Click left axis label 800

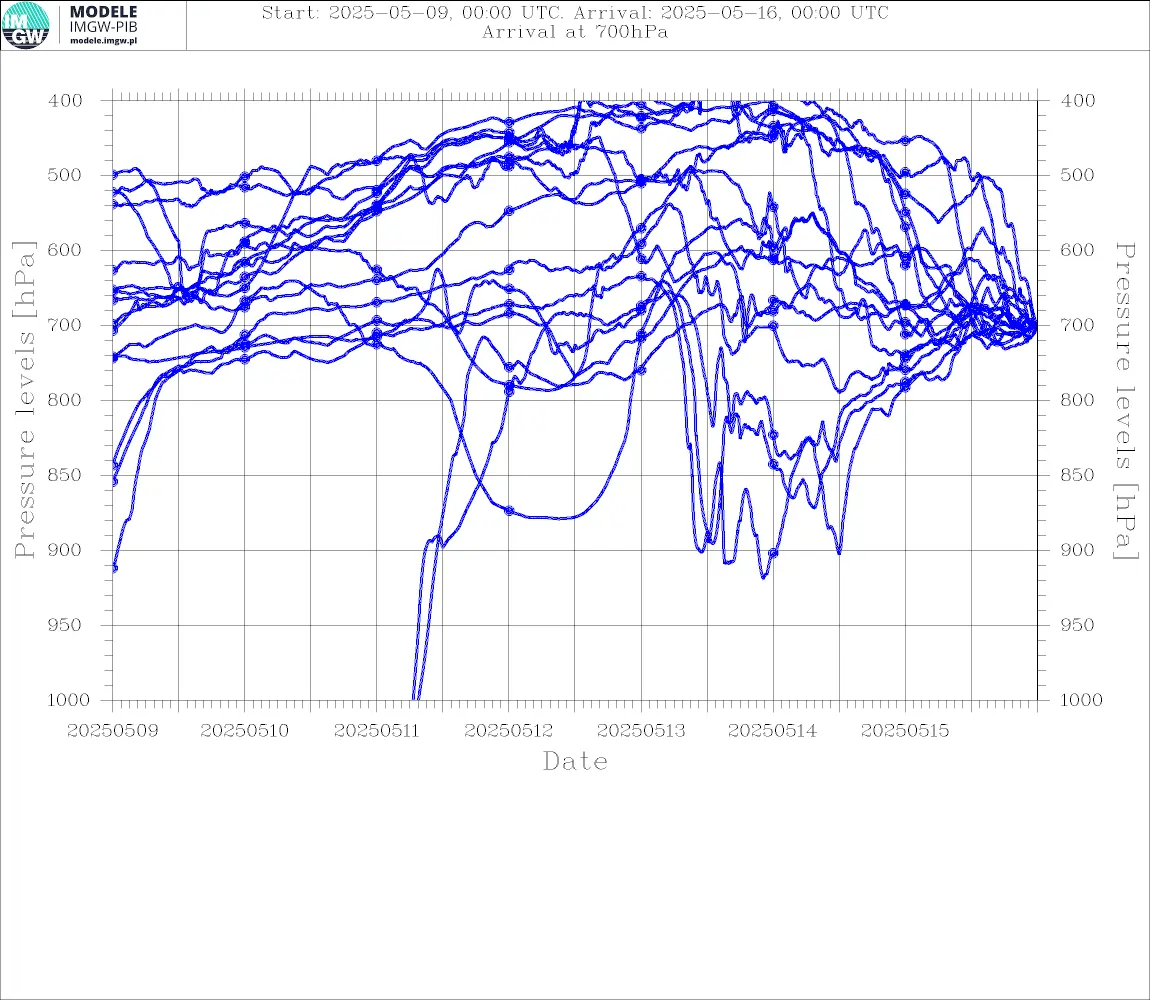(65, 400)
